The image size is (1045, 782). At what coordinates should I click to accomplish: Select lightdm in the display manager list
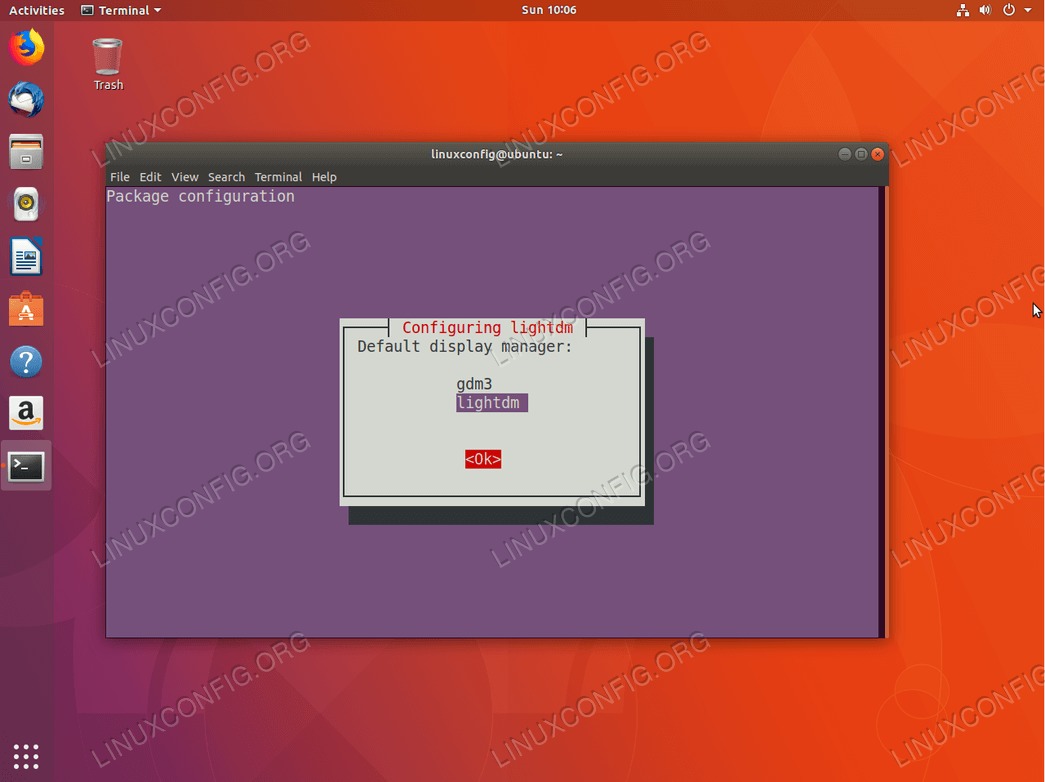click(492, 403)
